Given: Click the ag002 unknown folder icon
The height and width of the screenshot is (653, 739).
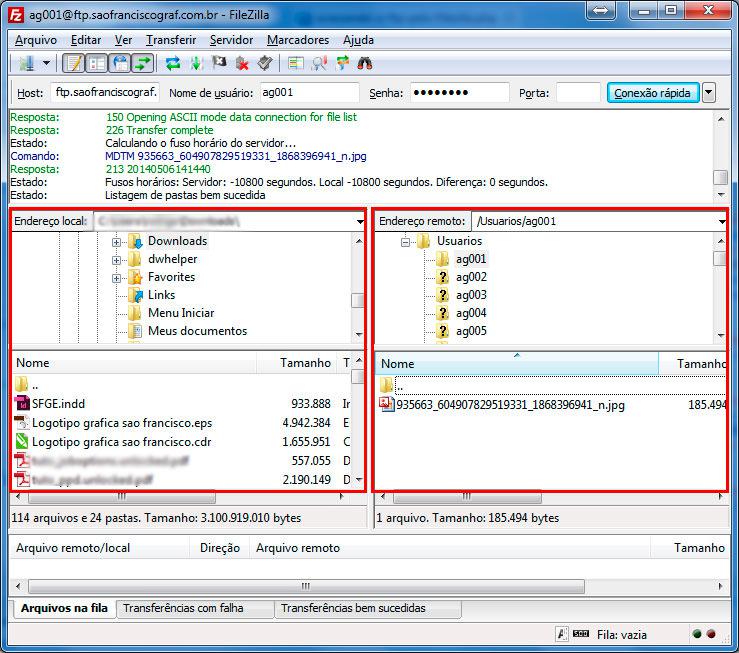Looking at the screenshot, I should coord(443,277).
